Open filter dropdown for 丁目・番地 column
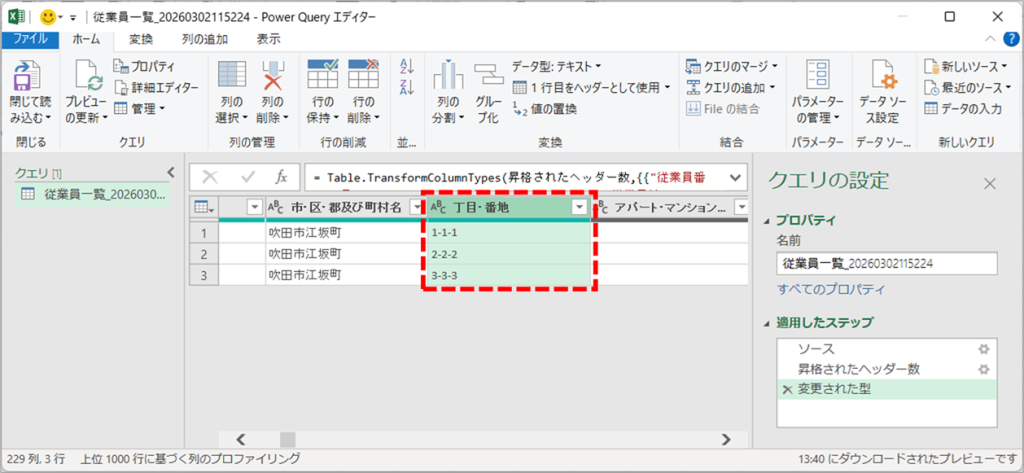Image resolution: width=1024 pixels, height=473 pixels. tap(579, 207)
